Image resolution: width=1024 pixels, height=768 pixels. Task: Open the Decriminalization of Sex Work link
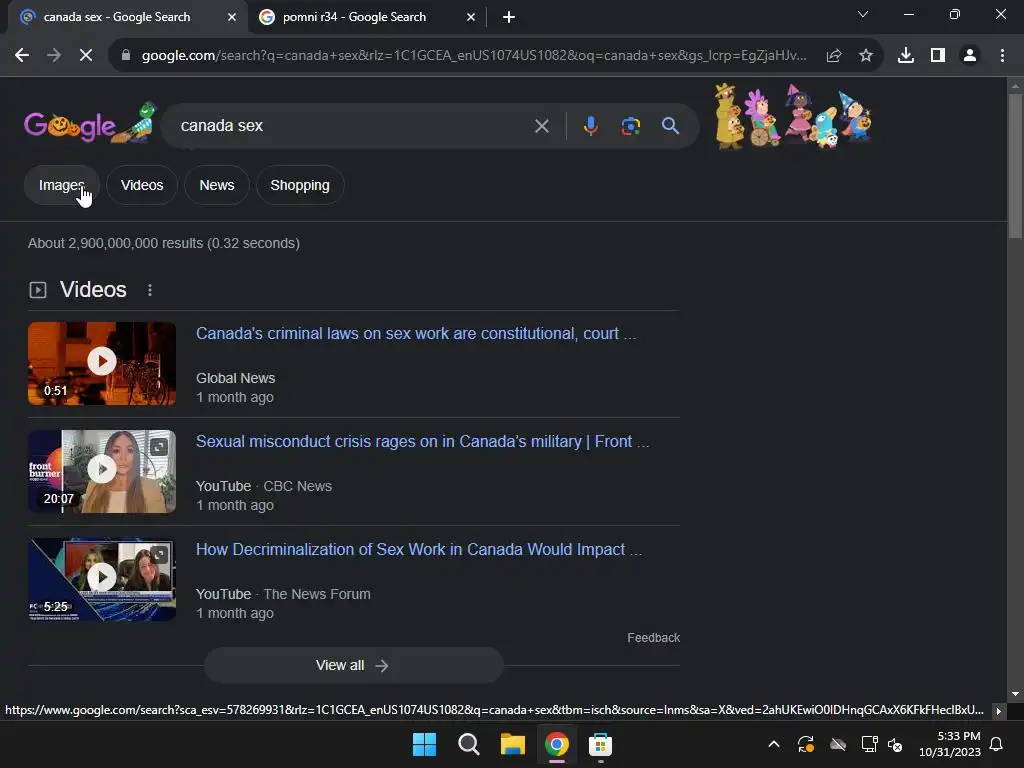(x=419, y=549)
